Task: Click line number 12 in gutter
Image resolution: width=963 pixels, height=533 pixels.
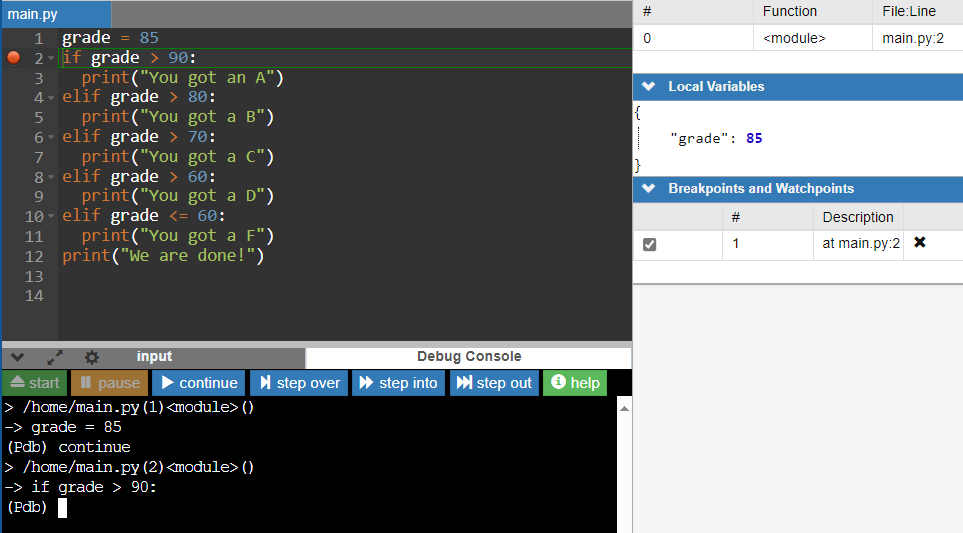Action: (x=34, y=257)
